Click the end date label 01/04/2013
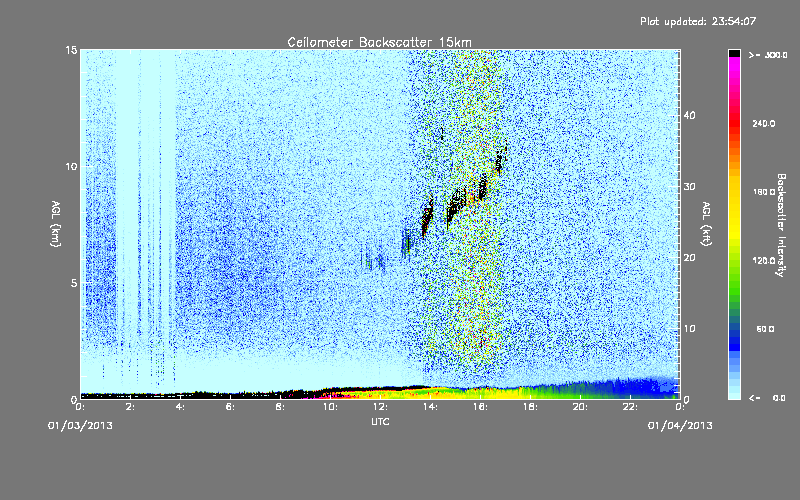The width and height of the screenshot is (800, 500). coord(680,426)
